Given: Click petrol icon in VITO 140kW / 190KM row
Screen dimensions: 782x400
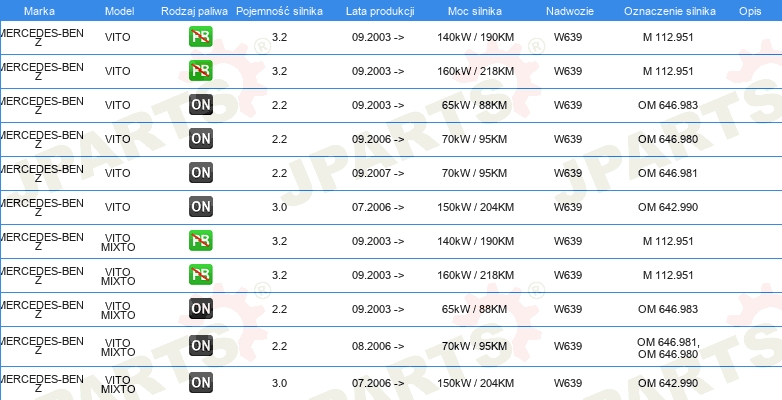Looking at the screenshot, I should pos(200,37).
